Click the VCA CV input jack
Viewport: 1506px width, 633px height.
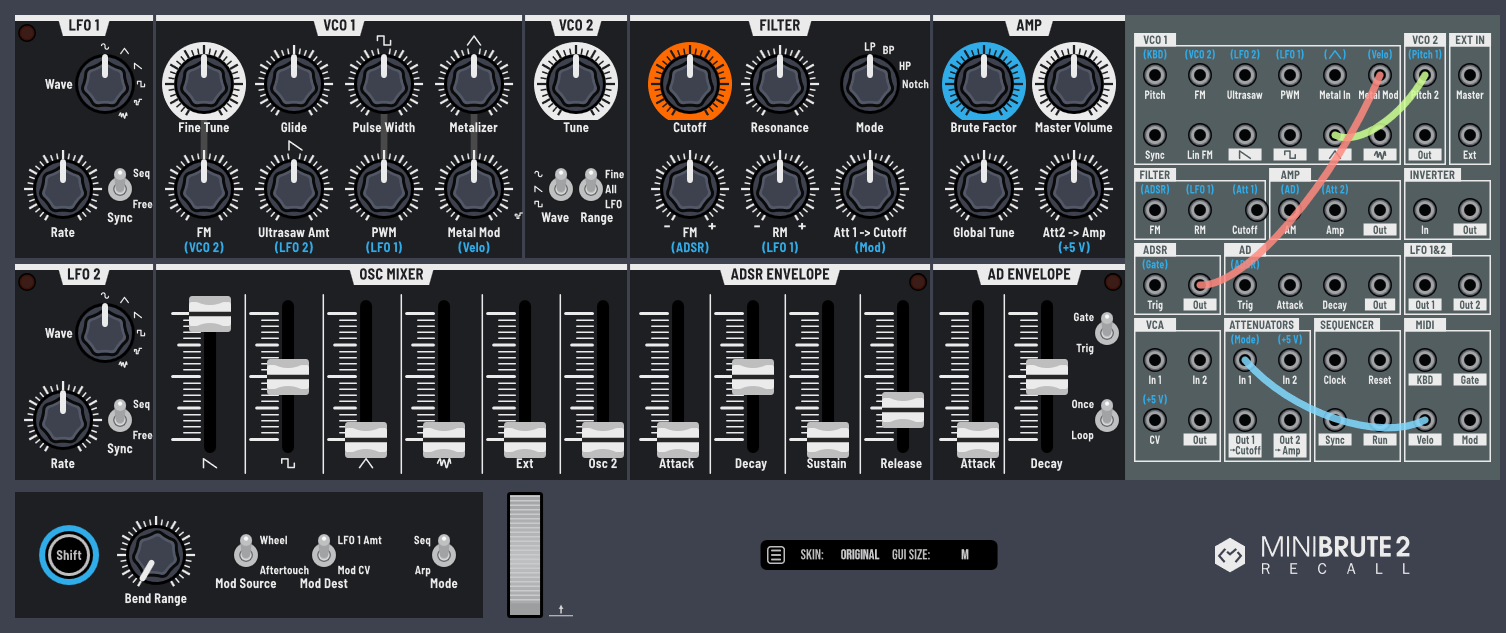pyautogui.click(x=1155, y=420)
